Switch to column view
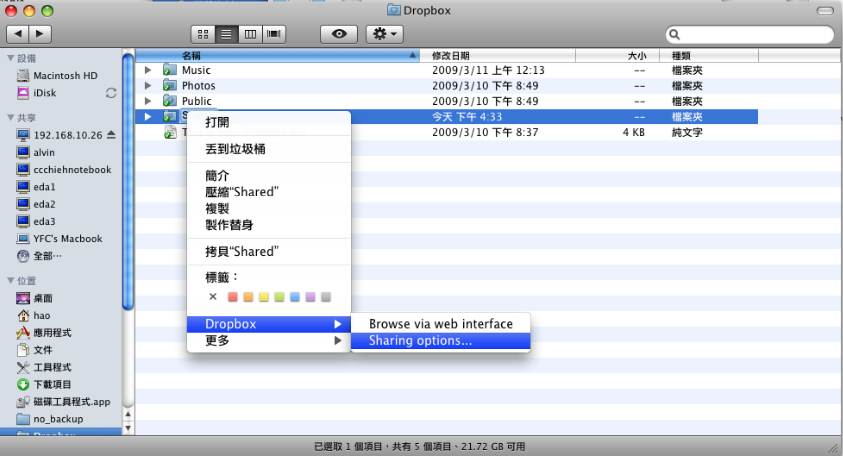Image resolution: width=843 pixels, height=456 pixels. click(x=250, y=34)
